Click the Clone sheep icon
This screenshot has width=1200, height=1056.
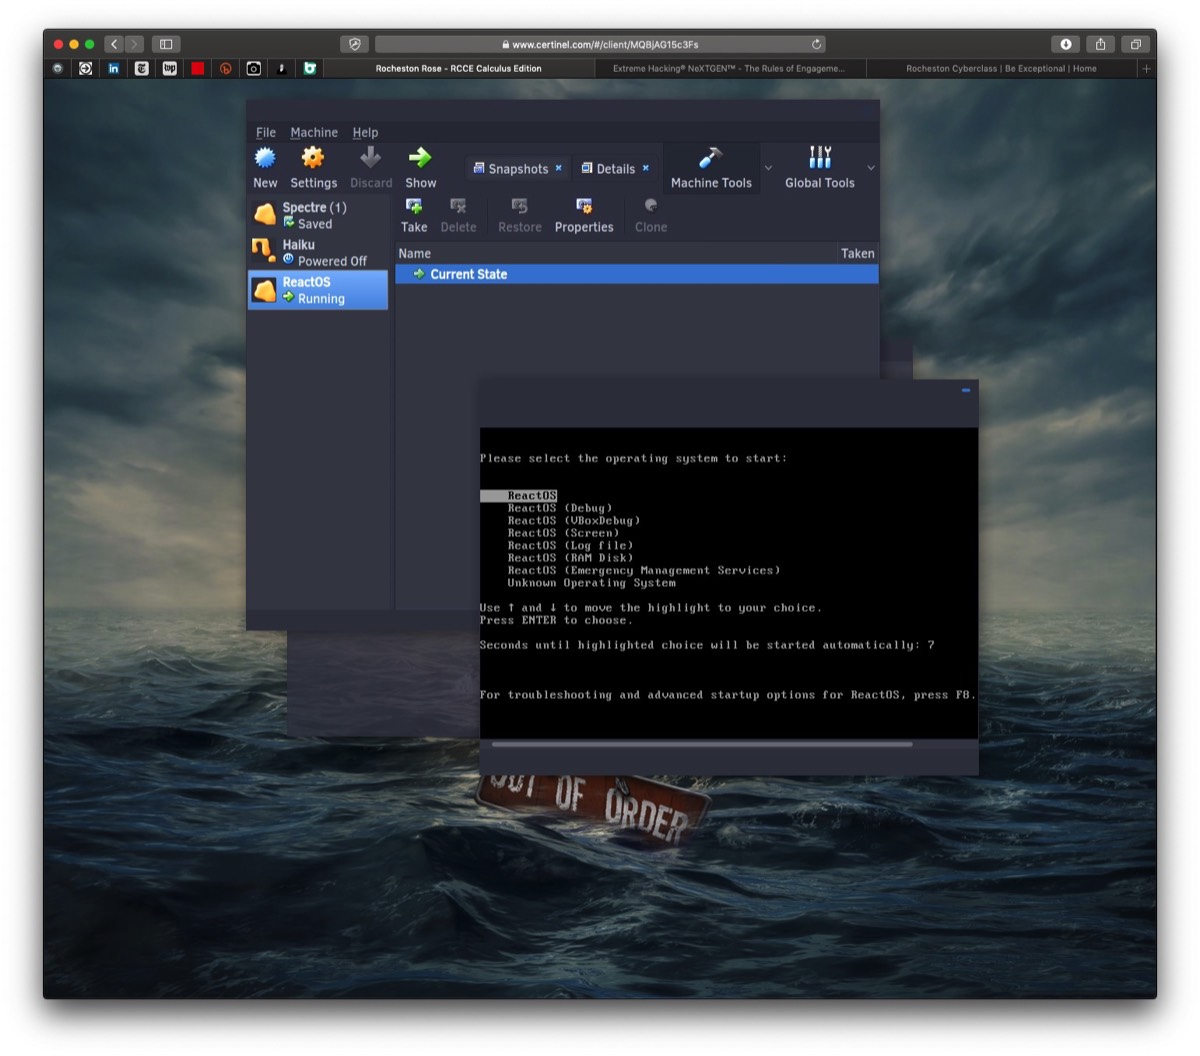(x=651, y=206)
